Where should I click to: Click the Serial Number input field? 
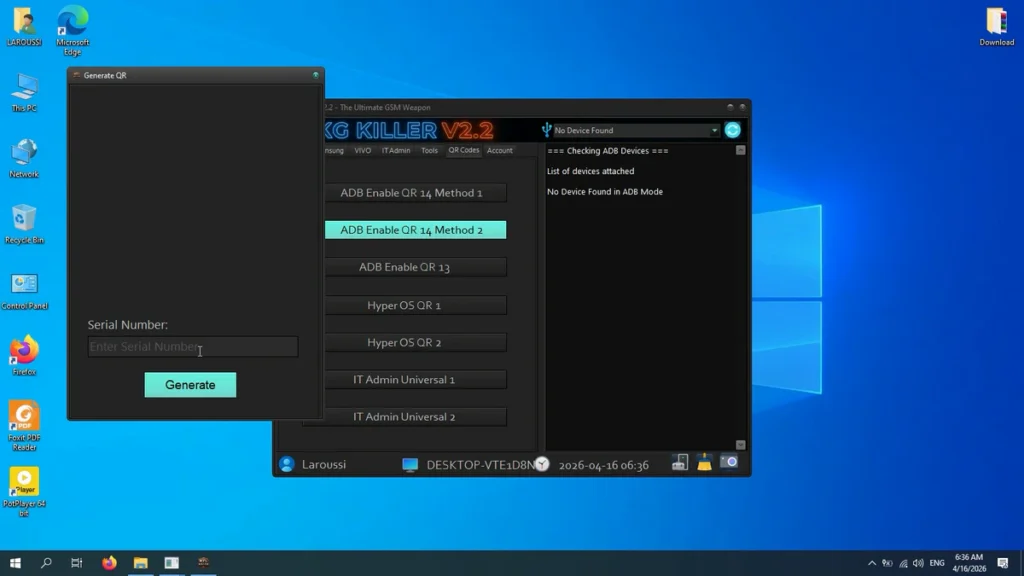point(192,347)
